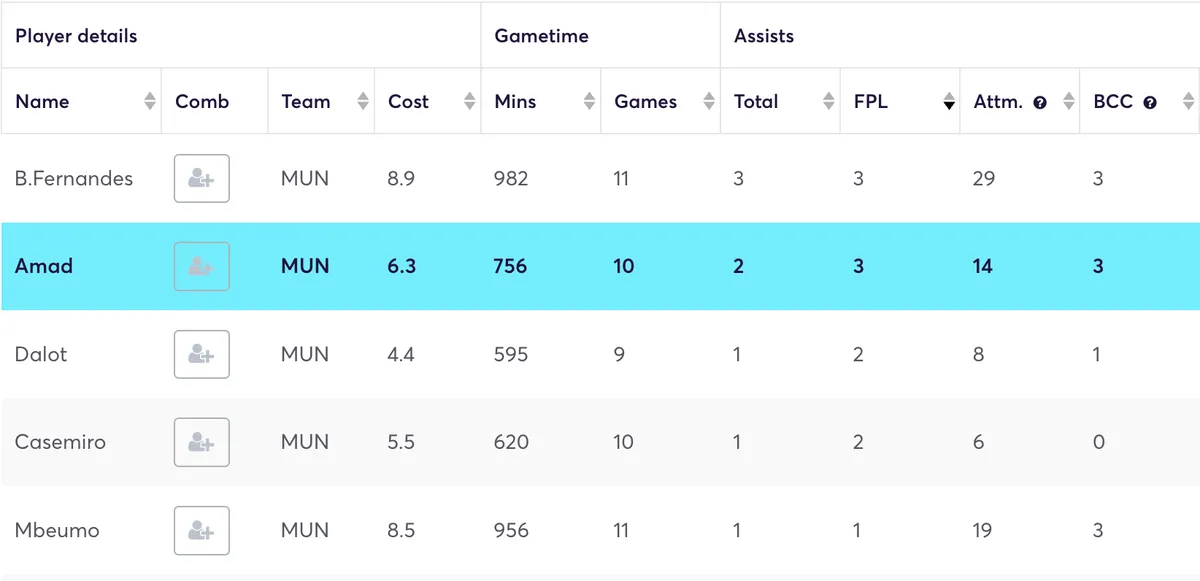Click the Player details header section
Image resolution: width=1200 pixels, height=581 pixels.
[75, 35]
